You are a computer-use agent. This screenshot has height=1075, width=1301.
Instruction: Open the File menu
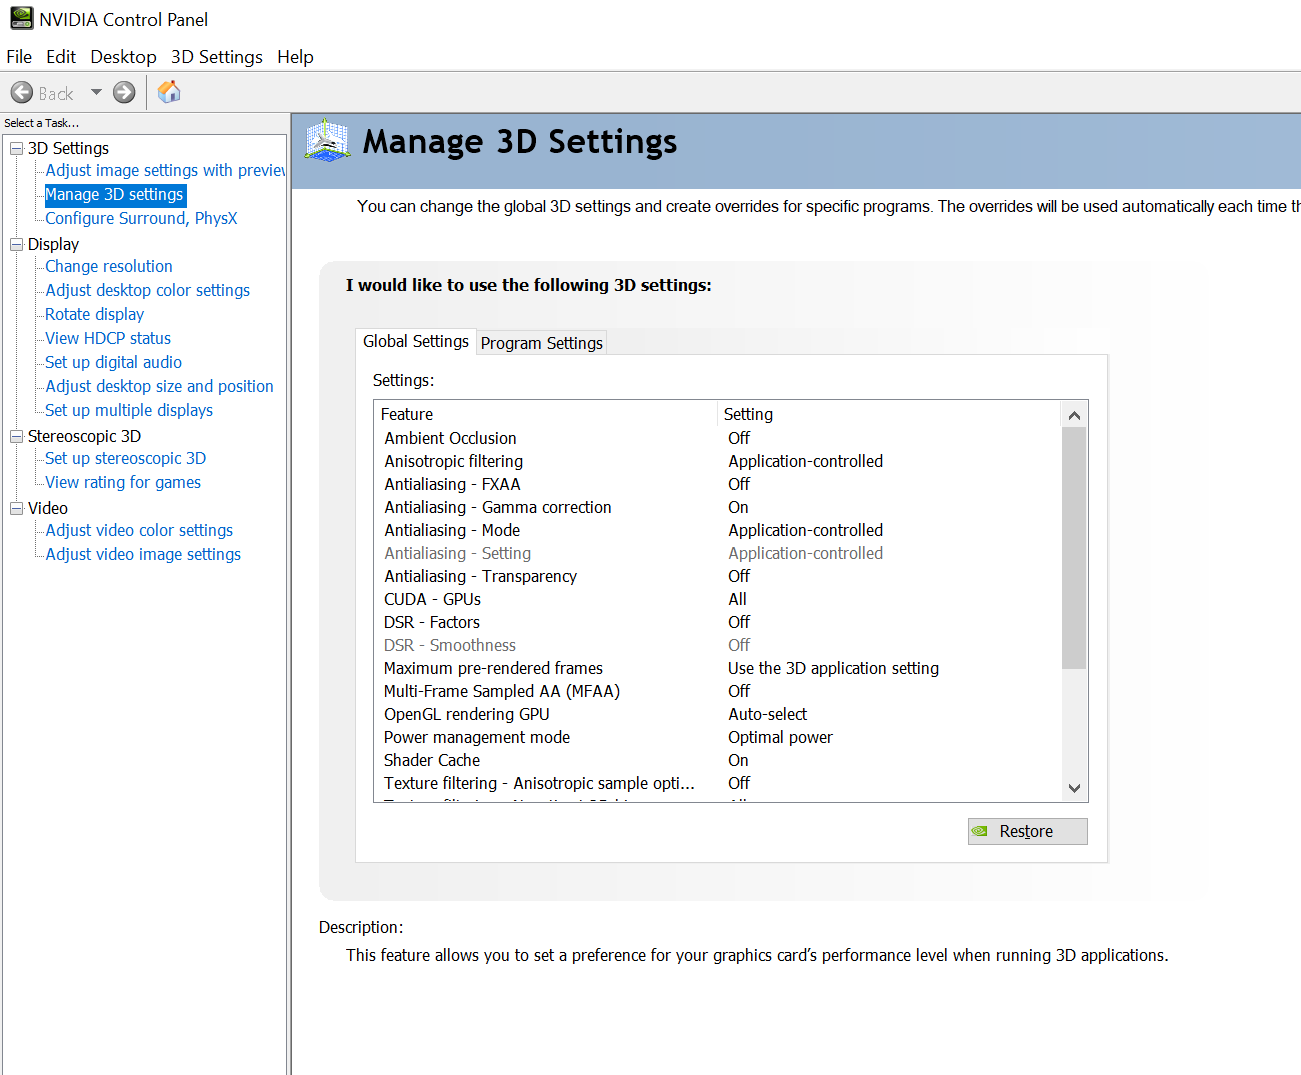(x=19, y=57)
